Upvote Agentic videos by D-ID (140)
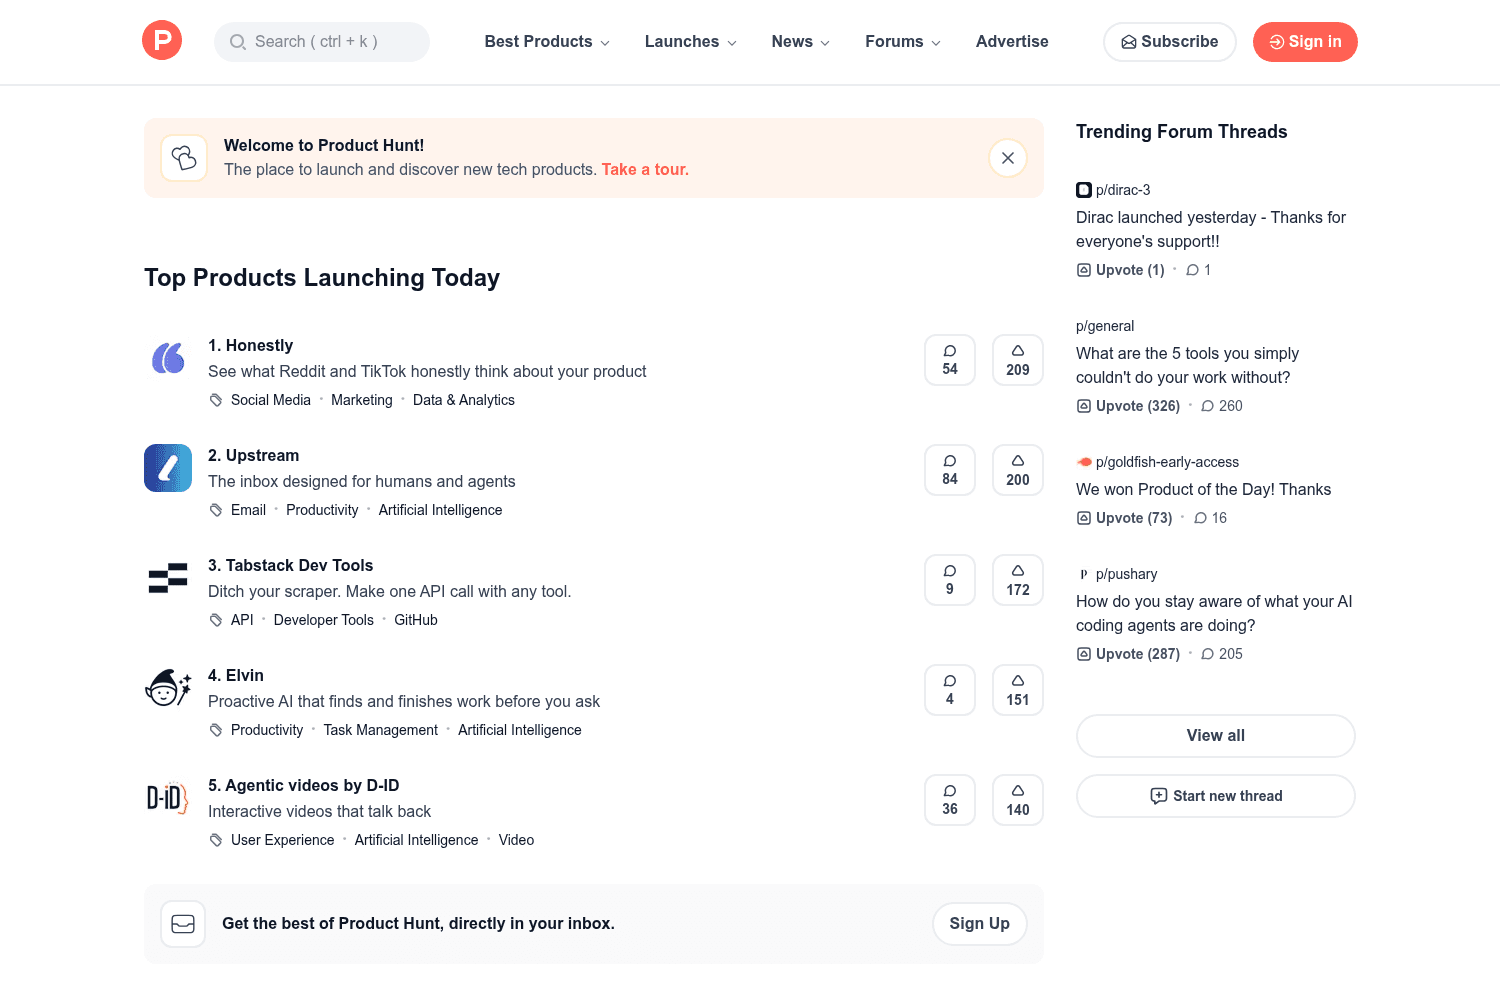Screen dimensions: 1500x1000 point(1018,800)
